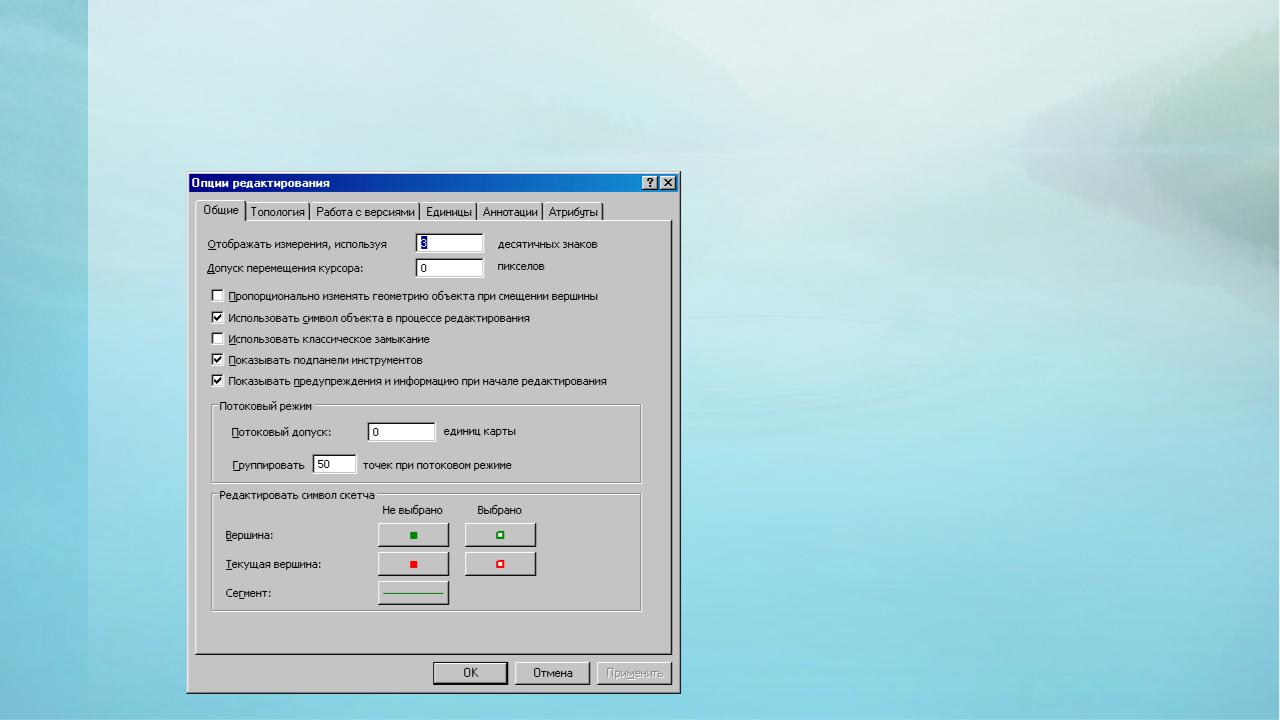
Task: Open unselected Вершина green symbol swatch
Action: 413,535
